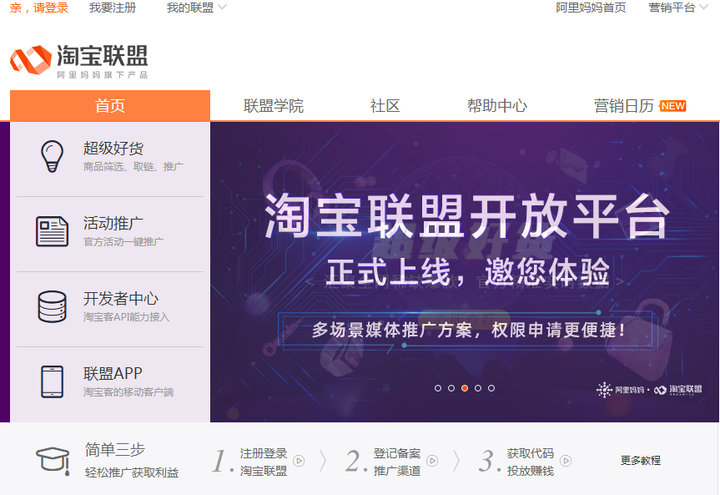Open the 帮助中心 tab
This screenshot has width=720, height=495.
point(497,106)
